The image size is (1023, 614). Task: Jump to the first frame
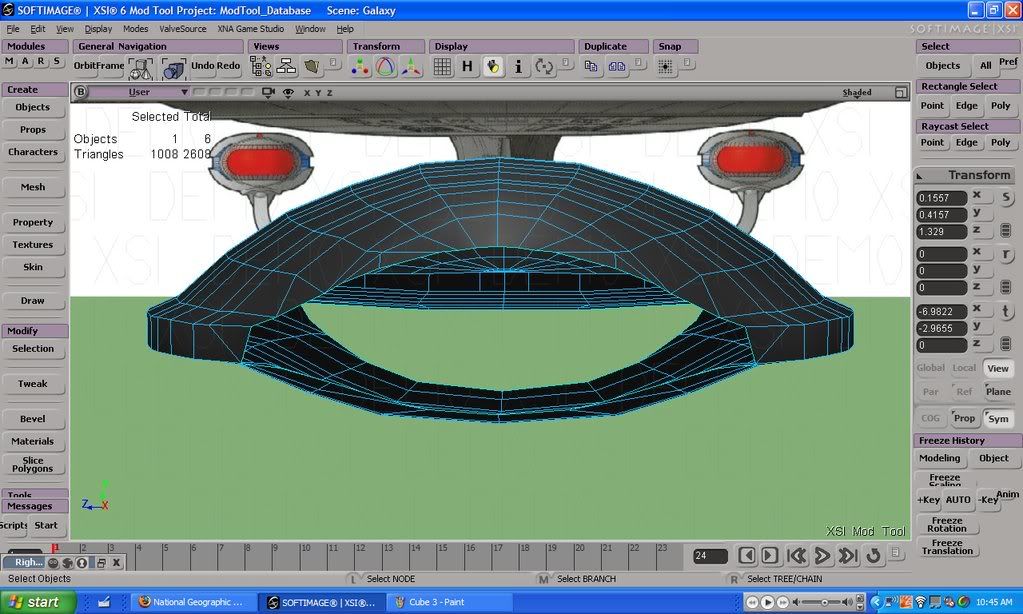click(x=797, y=555)
